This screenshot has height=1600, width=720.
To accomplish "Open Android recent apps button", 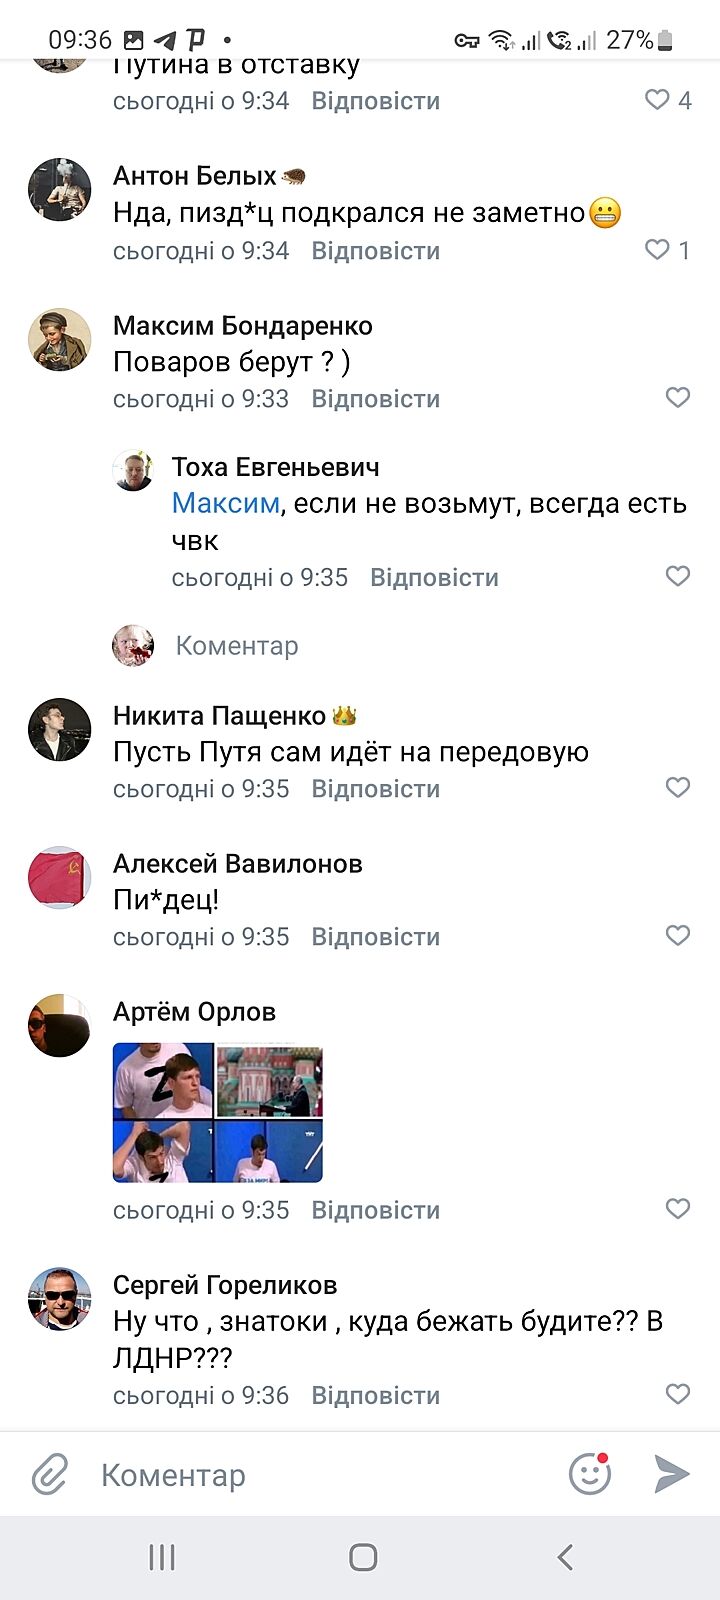I will 162,1556.
